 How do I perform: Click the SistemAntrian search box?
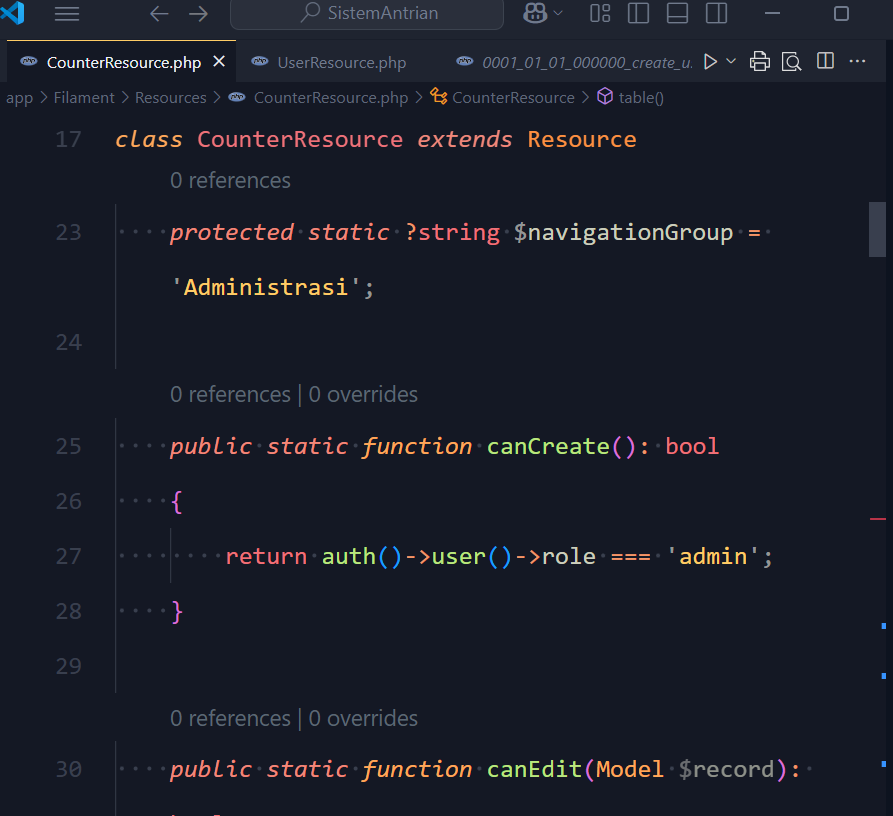[368, 14]
